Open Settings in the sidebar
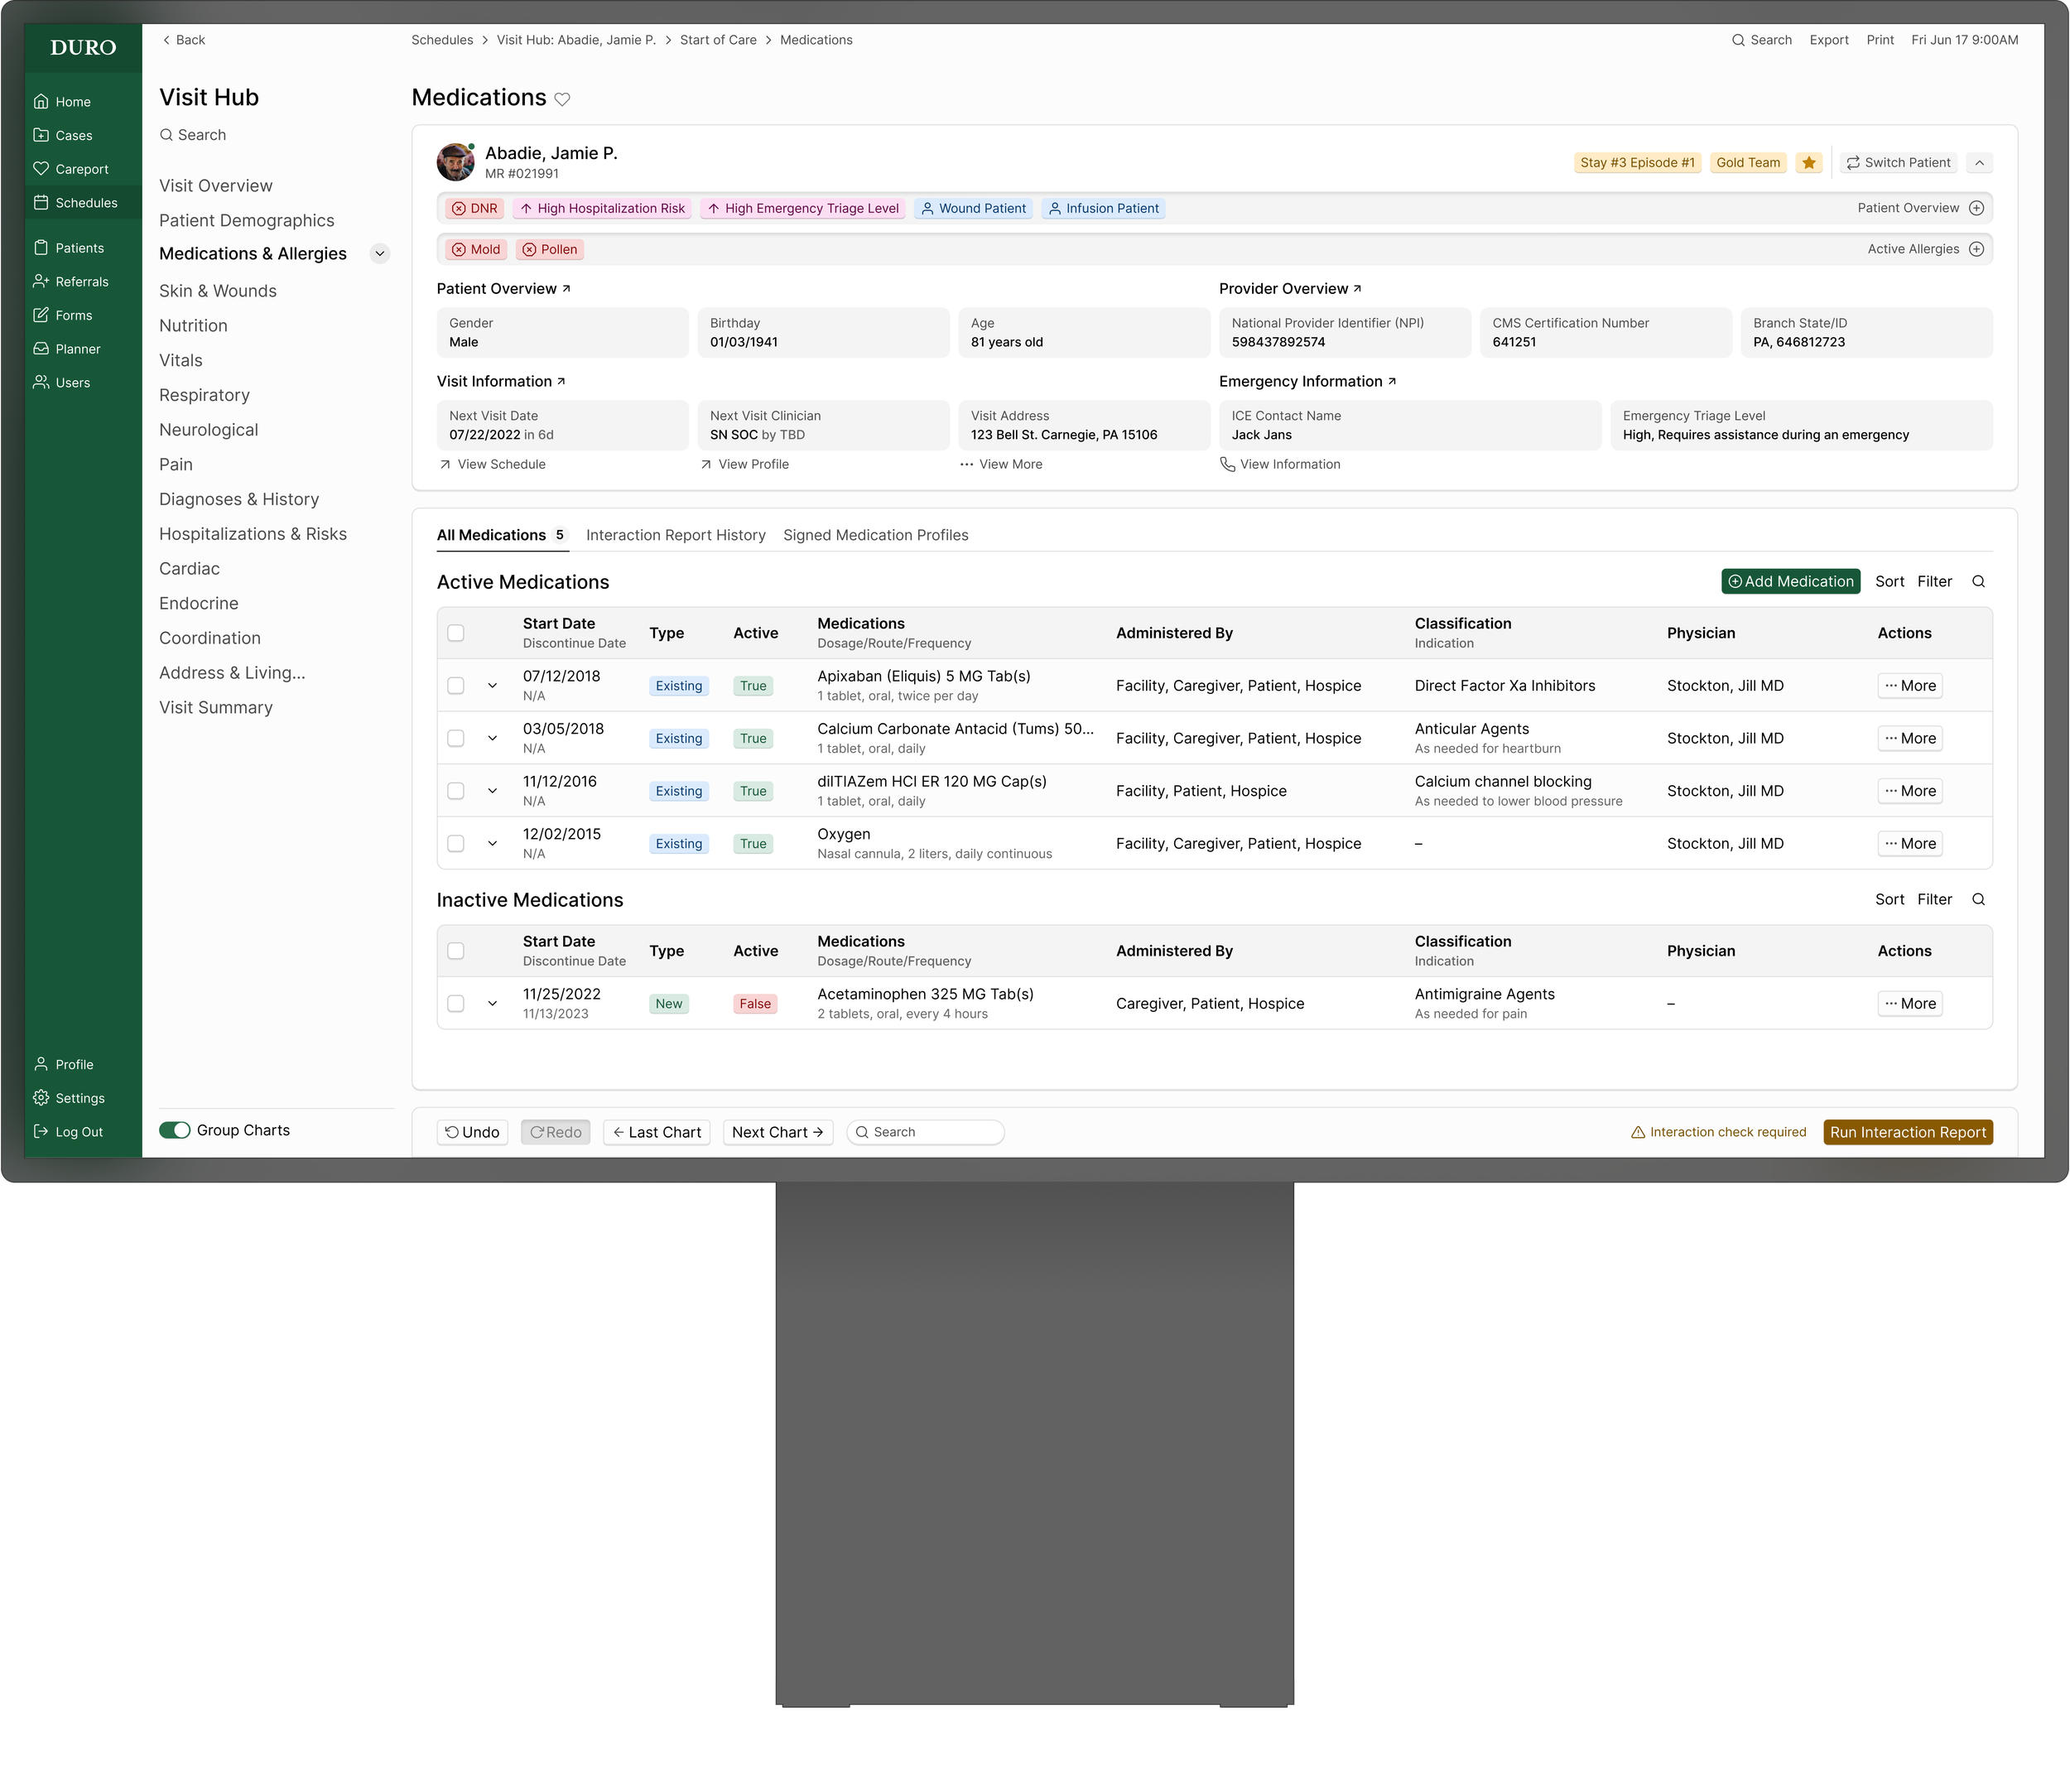This screenshot has height=1792, width=2070. click(79, 1098)
